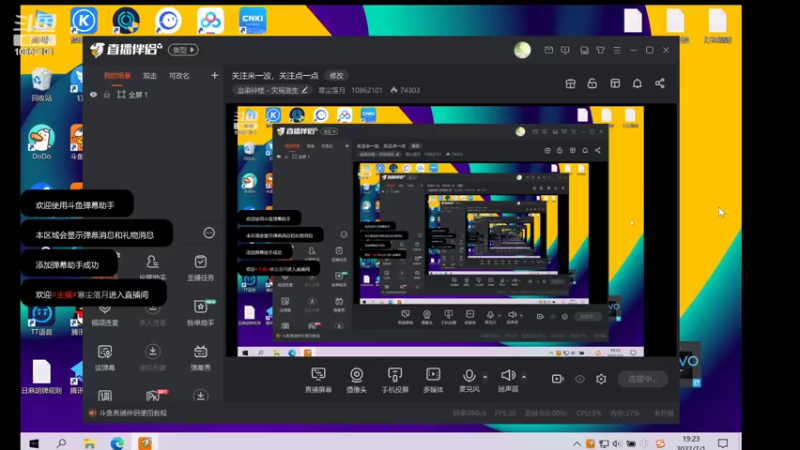800x450 pixels.
Task: Start recording with the video record icon
Action: [x=557, y=379]
